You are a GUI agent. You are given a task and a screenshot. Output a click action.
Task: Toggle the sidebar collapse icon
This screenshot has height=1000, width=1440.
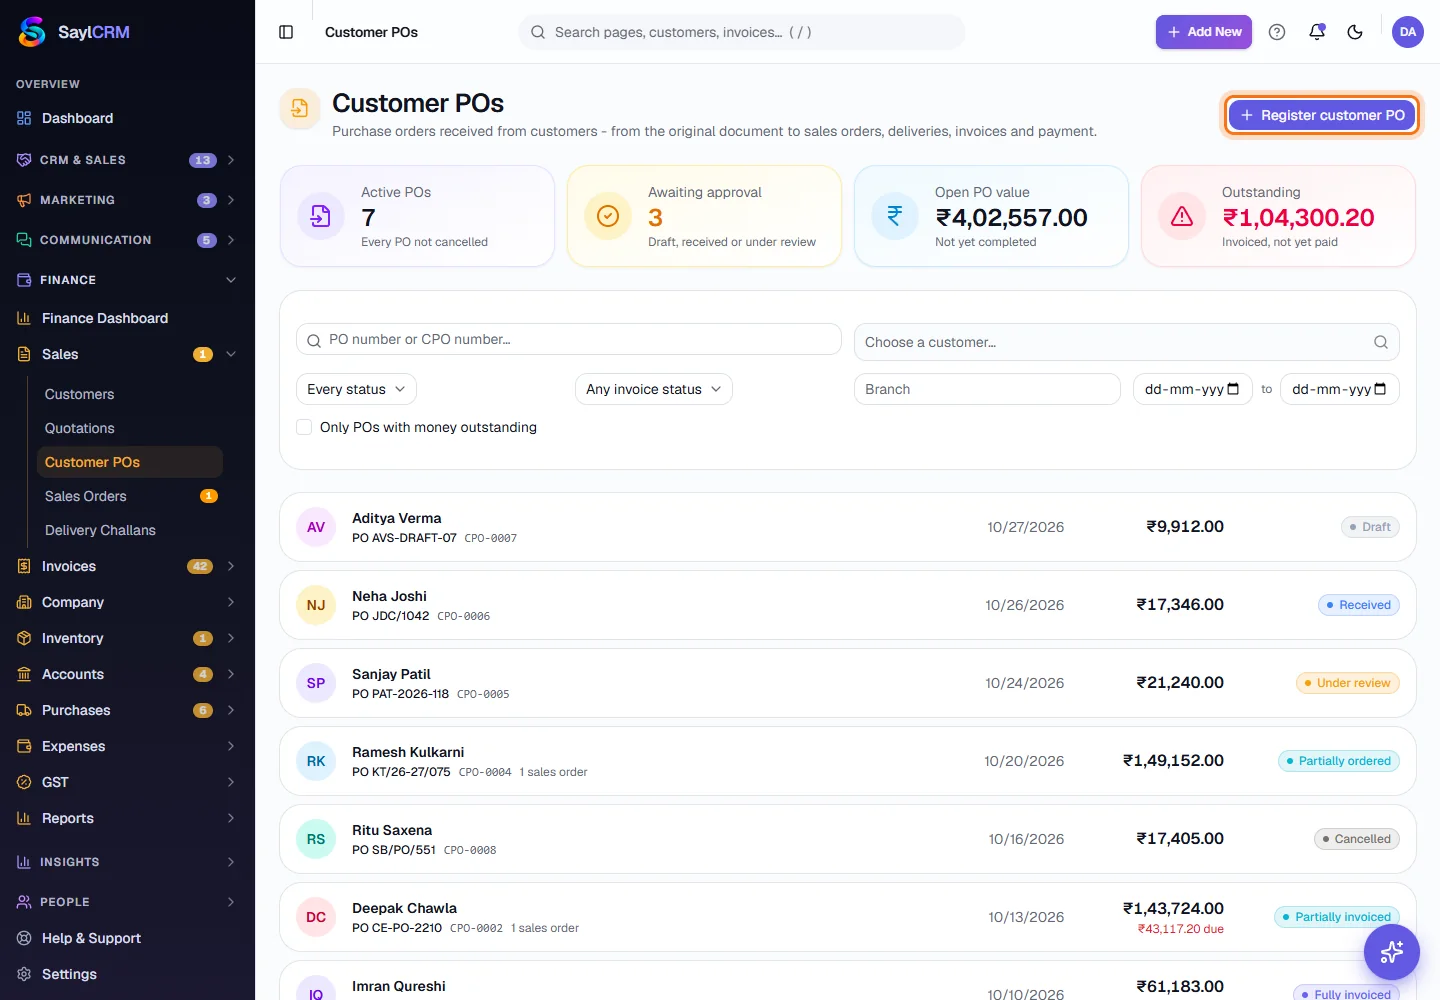(x=286, y=32)
